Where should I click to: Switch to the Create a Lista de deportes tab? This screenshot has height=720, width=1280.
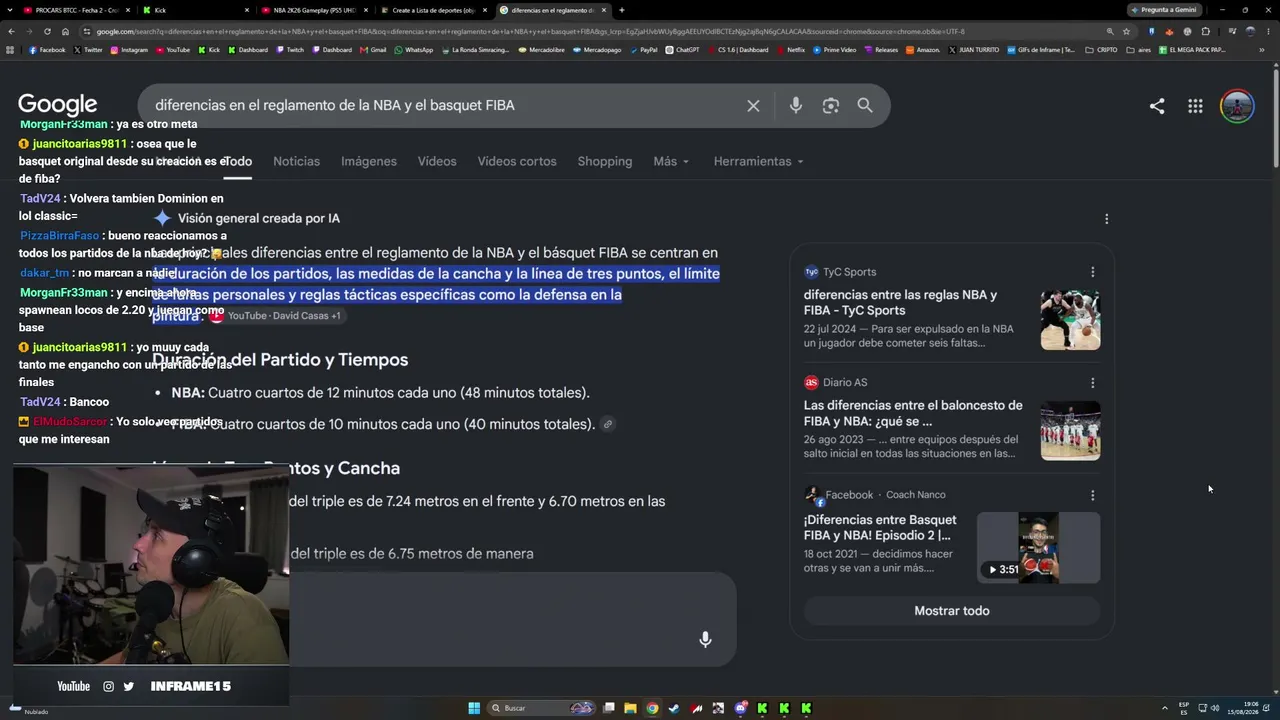point(433,10)
